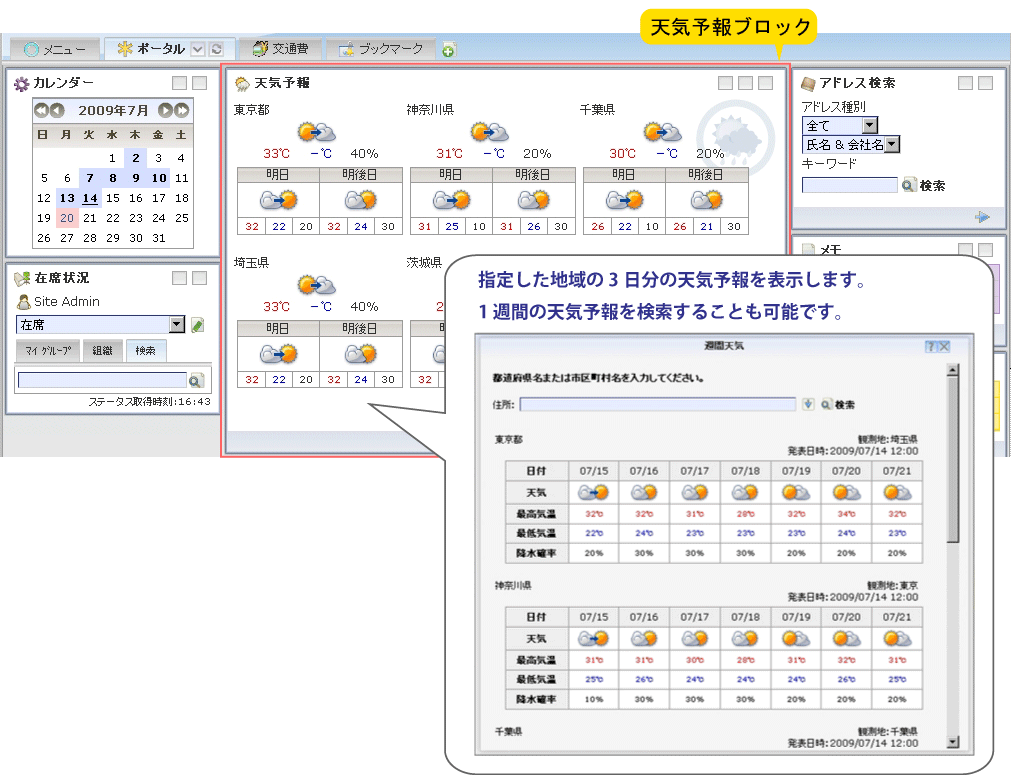This screenshot has height=775, width=1012.
Task: Click the 週間天気 scrollbar down arrow
Action: tap(953, 742)
